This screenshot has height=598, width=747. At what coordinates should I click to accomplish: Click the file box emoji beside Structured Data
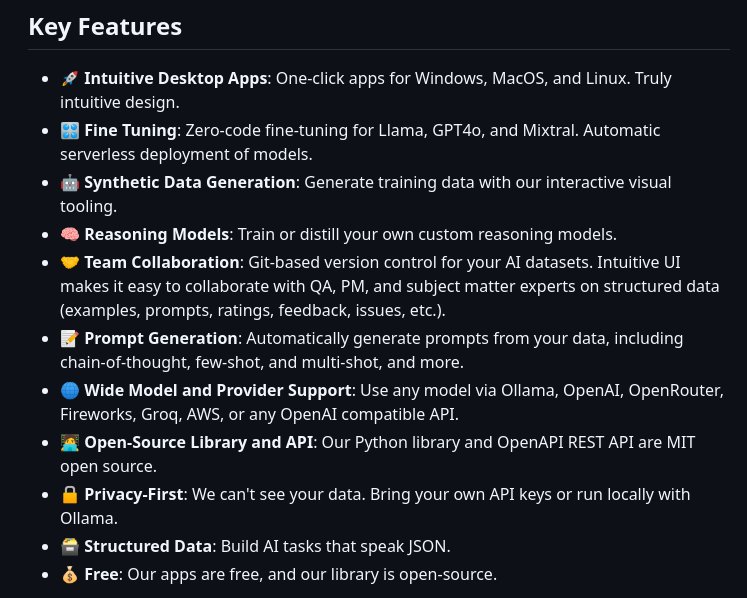click(70, 546)
